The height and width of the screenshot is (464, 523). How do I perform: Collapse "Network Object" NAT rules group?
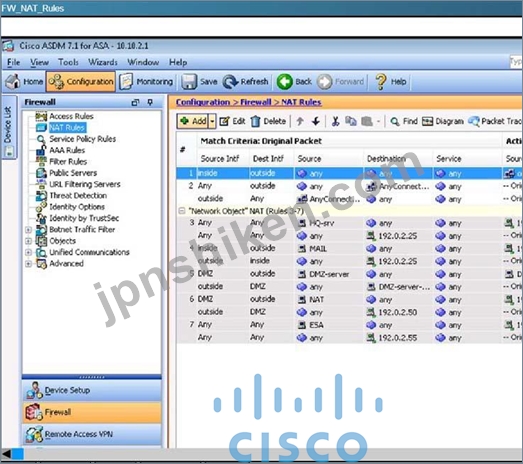[x=182, y=211]
